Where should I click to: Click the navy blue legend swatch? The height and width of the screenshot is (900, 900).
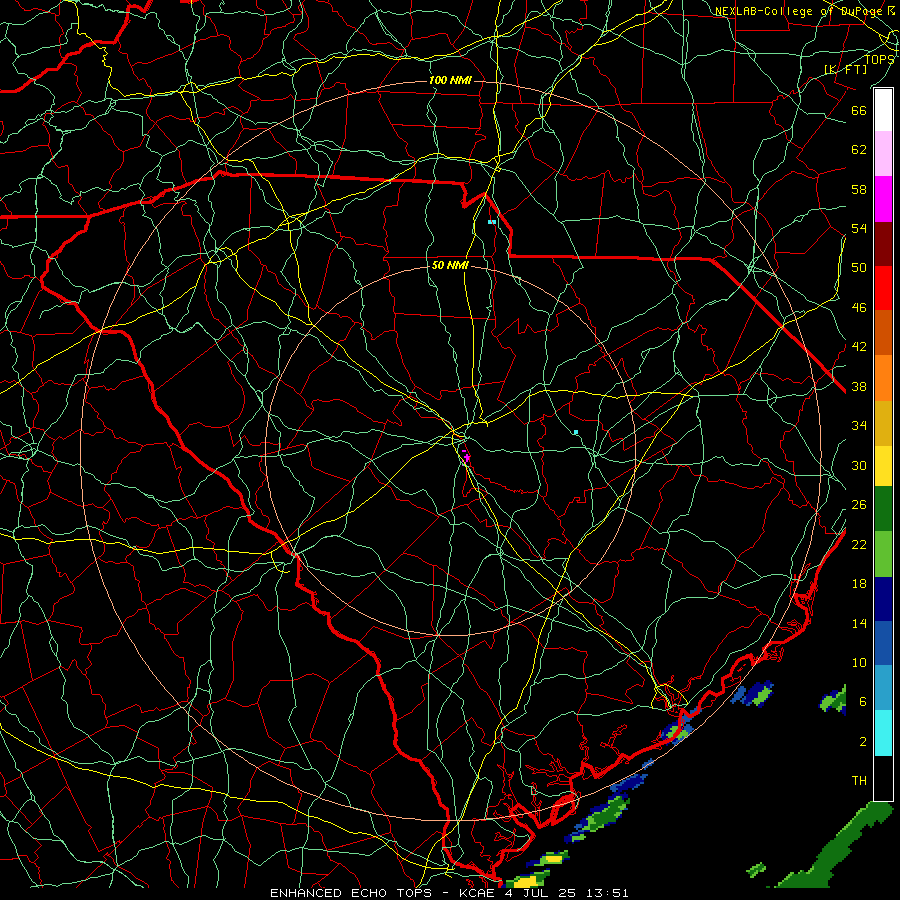[883, 599]
